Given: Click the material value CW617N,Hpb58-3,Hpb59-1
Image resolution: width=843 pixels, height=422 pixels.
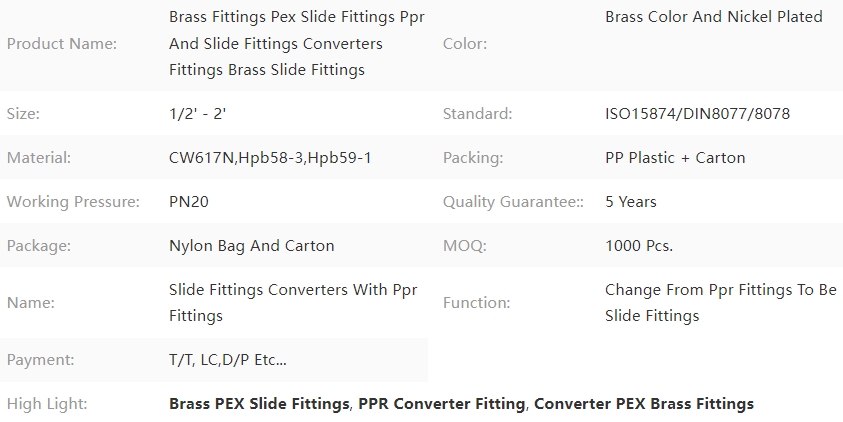Looking at the screenshot, I should [270, 158].
